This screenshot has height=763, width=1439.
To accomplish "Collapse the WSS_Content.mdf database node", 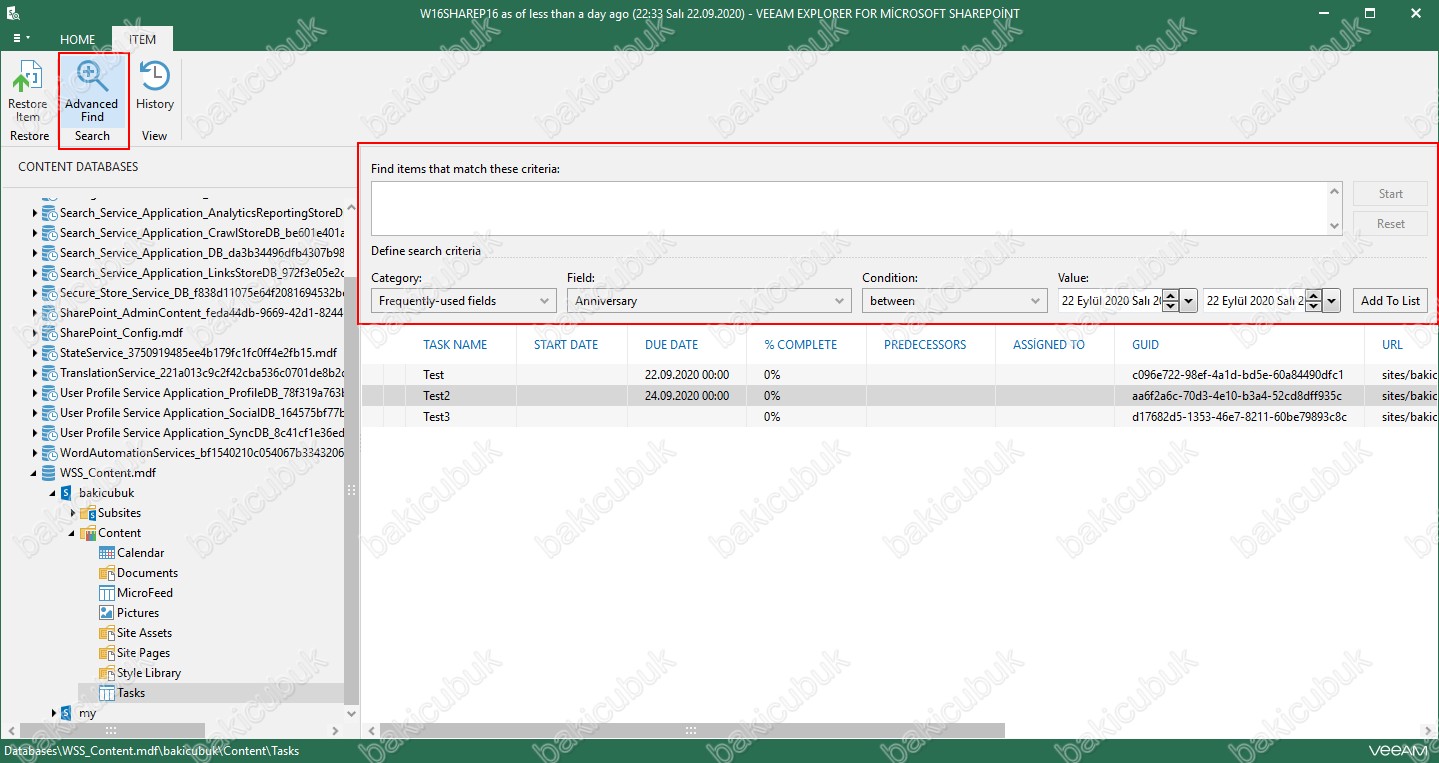I will click(35, 473).
